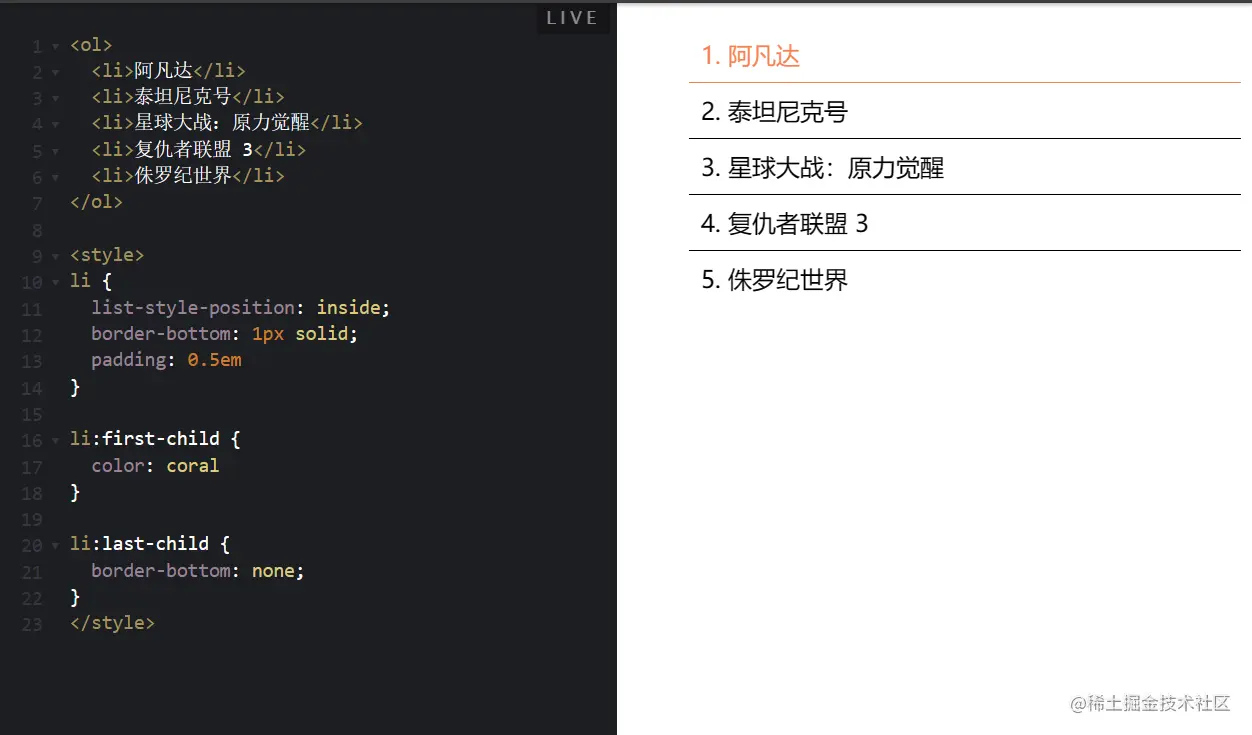This screenshot has width=1252, height=735.
Task: Click fold arrow beside line 2
Action: 55,73
